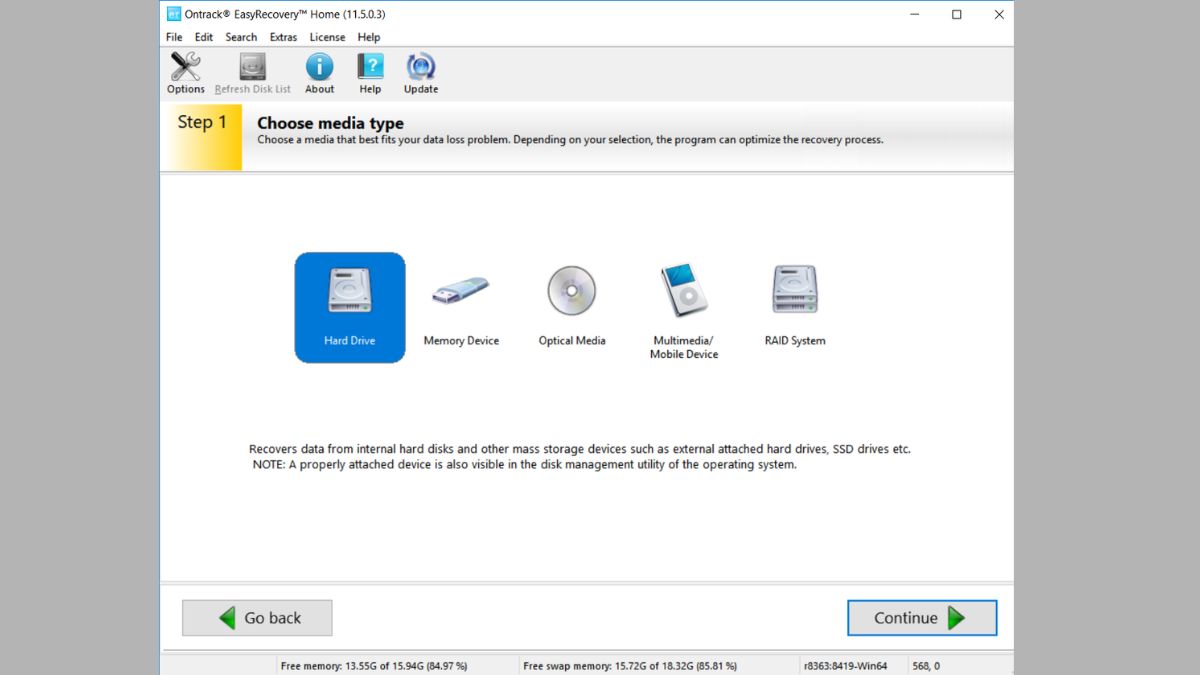Image resolution: width=1200 pixels, height=675 pixels.
Task: Click the Refresh Disk List icon
Action: pos(253,66)
